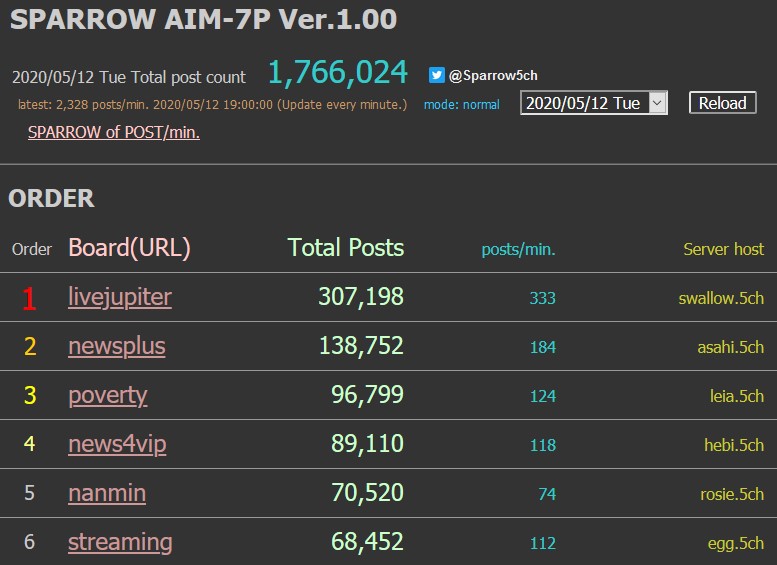
Task: Open SPARROW of POST/min. link
Action: (114, 132)
